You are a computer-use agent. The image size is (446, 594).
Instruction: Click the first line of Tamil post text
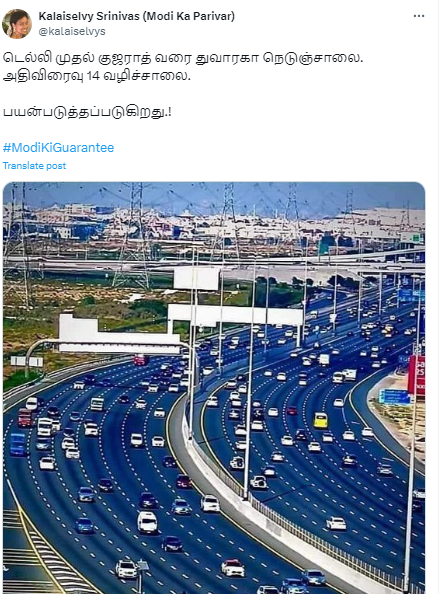click(x=183, y=58)
